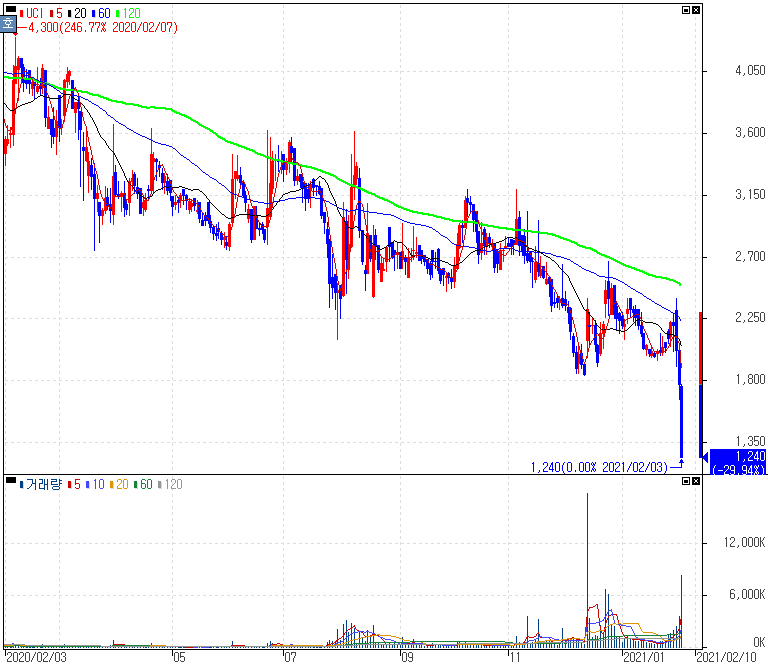The image size is (768, 664).
Task: Click the 2020/02/03 start date label
Action: [x=36, y=657]
